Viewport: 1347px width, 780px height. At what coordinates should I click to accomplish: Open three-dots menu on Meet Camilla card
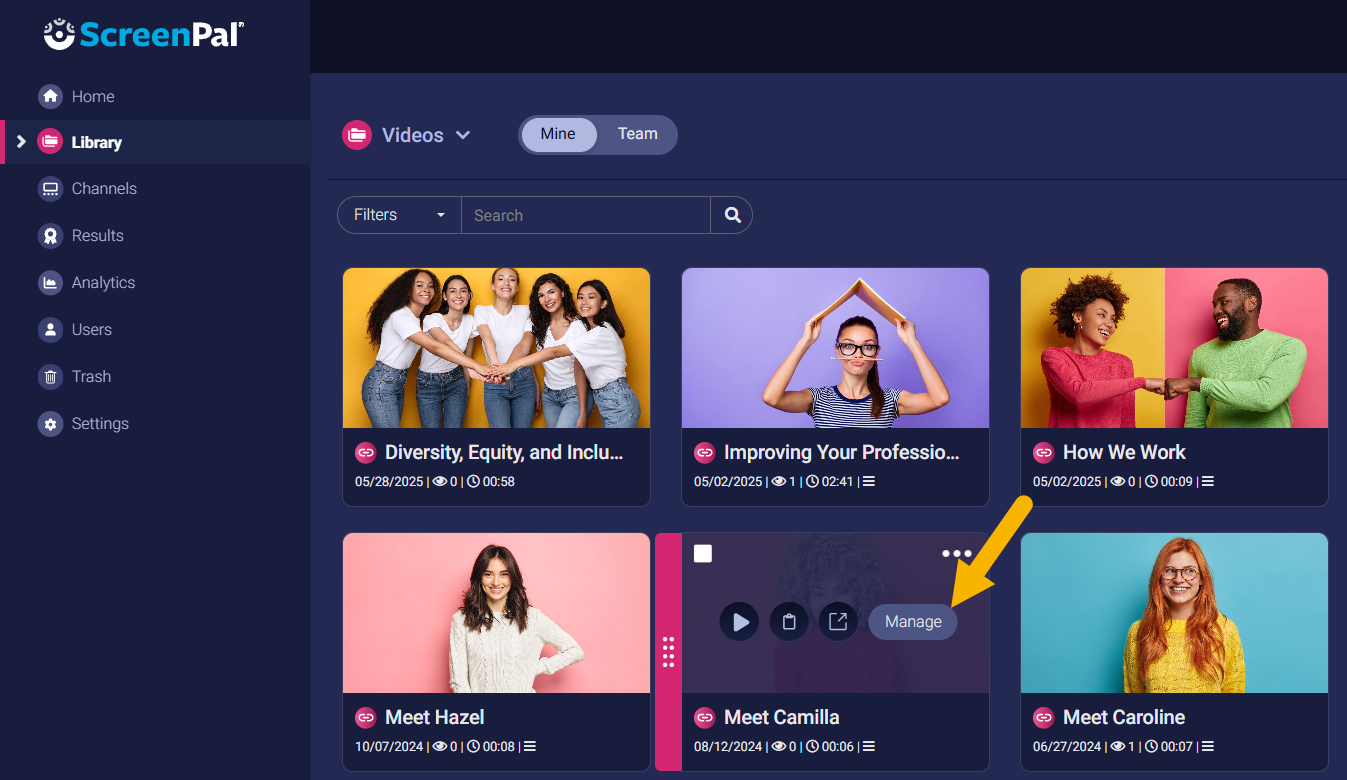click(x=956, y=554)
